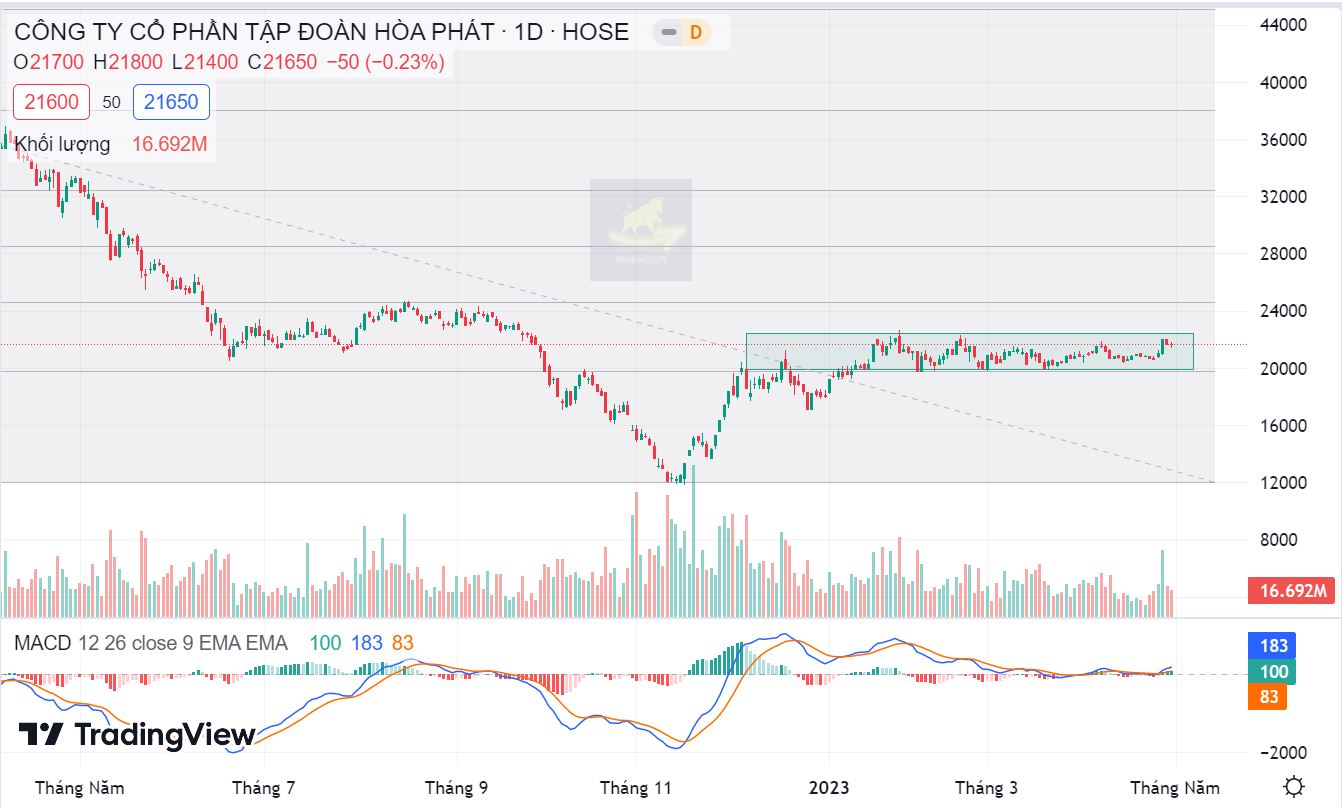1342x807 pixels.
Task: Click the chart settings gear icon
Action: pos(1293,786)
